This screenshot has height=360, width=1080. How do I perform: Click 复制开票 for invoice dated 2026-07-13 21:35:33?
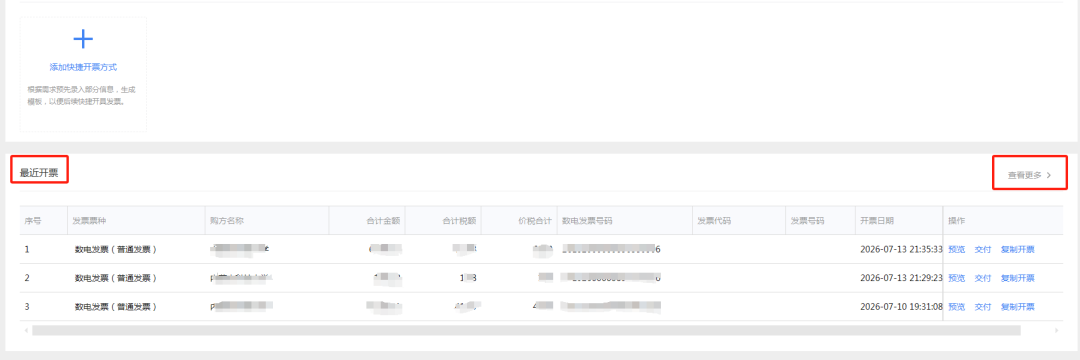click(x=1017, y=250)
